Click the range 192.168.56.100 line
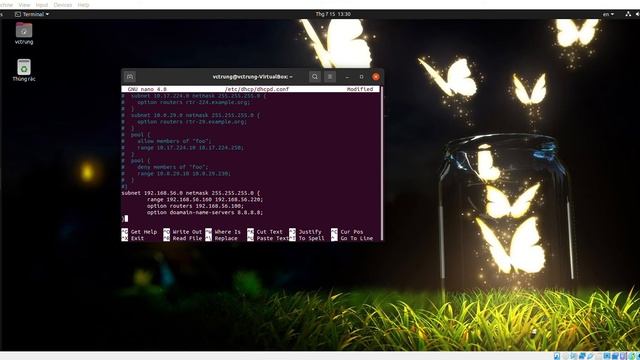This screenshot has width=640, height=360. [205, 200]
